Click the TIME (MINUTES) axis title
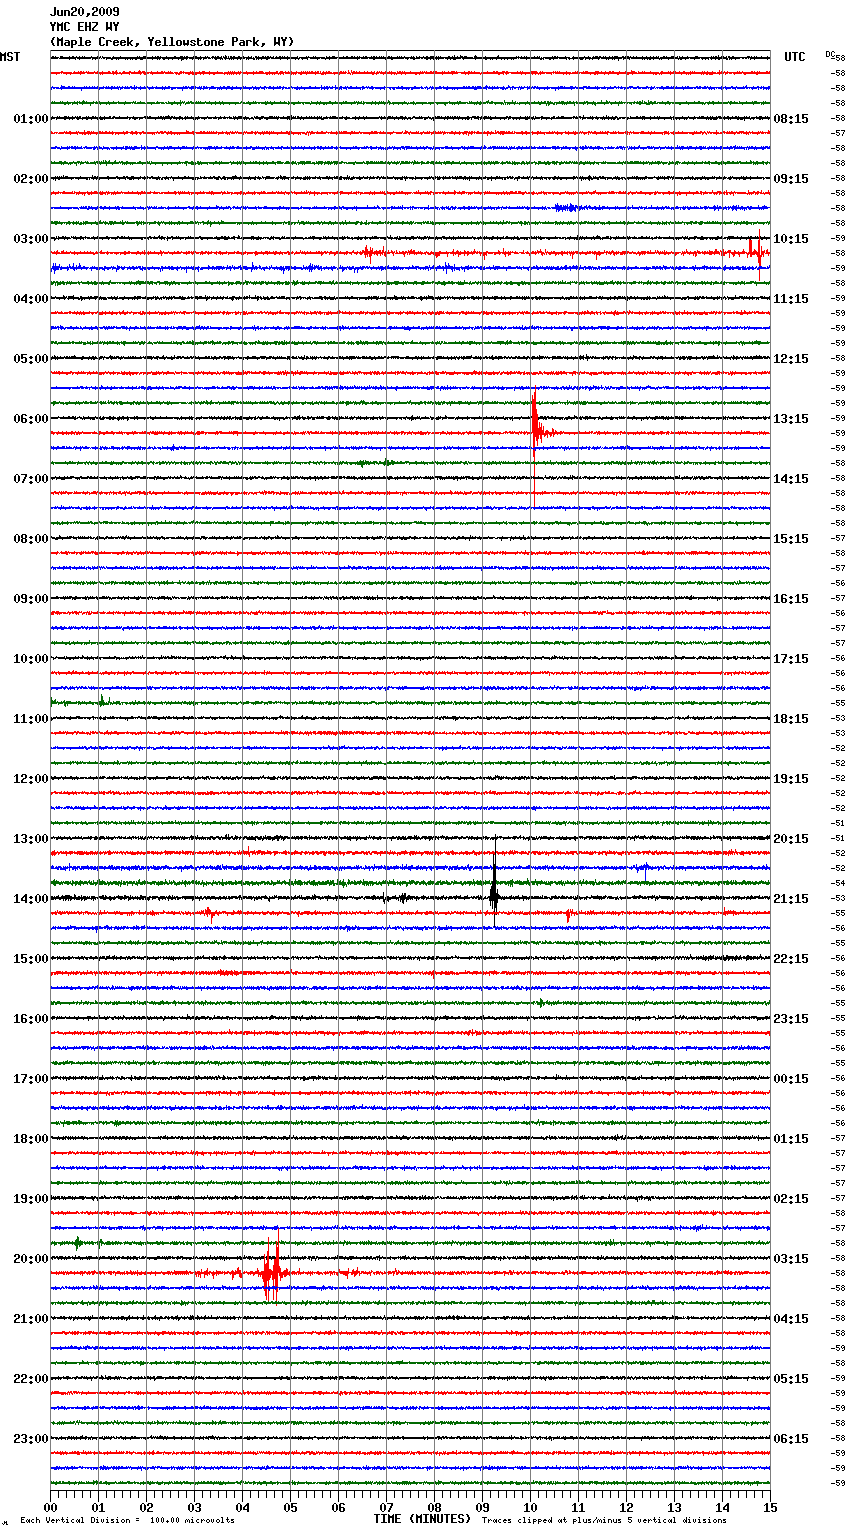The image size is (850, 1534). (x=422, y=1519)
